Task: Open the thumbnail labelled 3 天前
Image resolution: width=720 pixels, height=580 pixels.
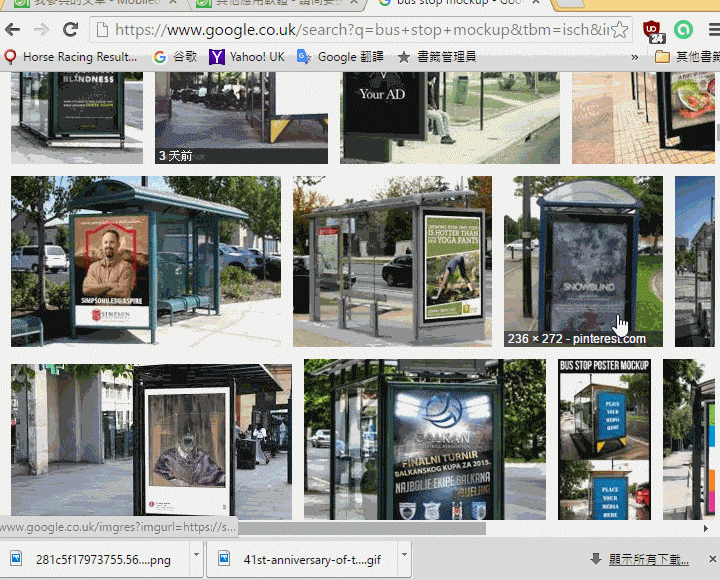Action: (242, 118)
